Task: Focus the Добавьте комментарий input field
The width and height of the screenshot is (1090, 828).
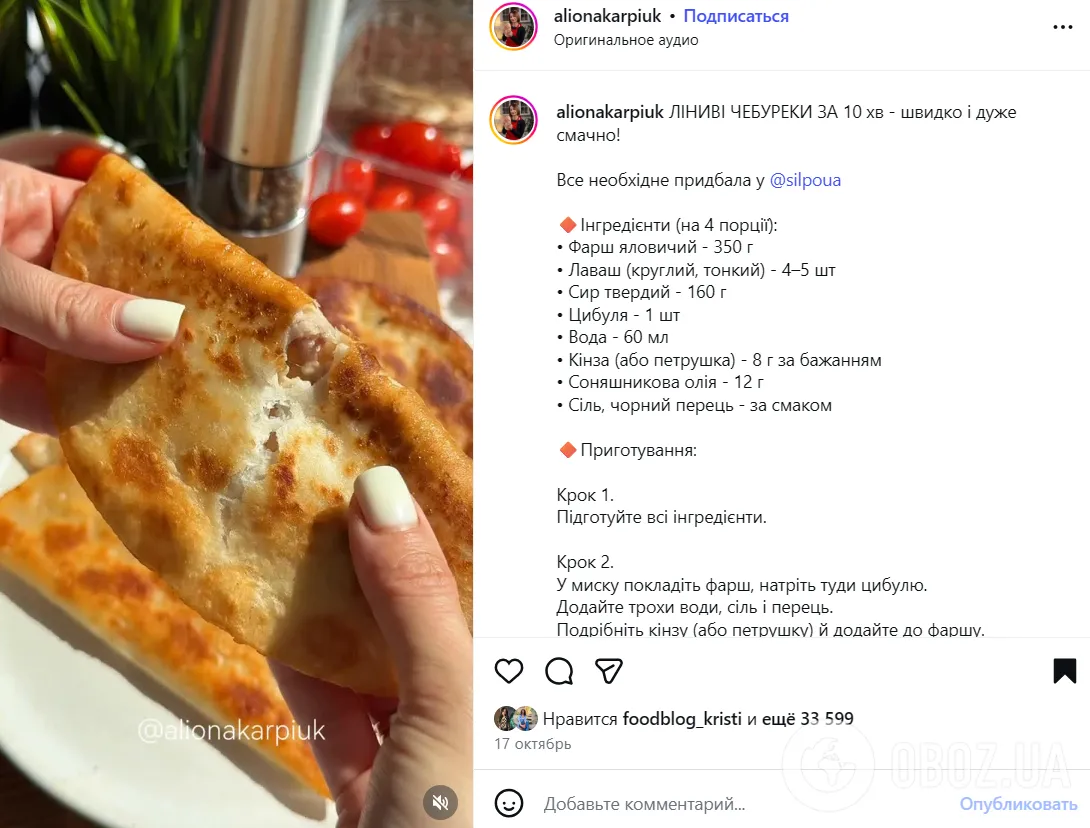Action: point(744,804)
